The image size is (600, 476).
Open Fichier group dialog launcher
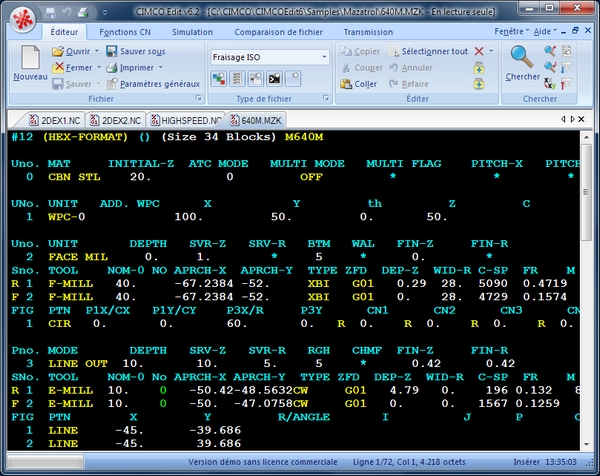[199, 98]
